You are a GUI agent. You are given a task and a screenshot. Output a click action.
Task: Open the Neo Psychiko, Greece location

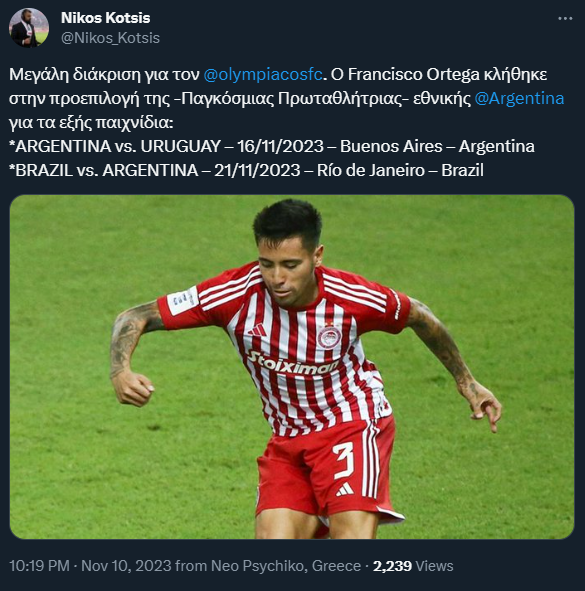point(286,566)
